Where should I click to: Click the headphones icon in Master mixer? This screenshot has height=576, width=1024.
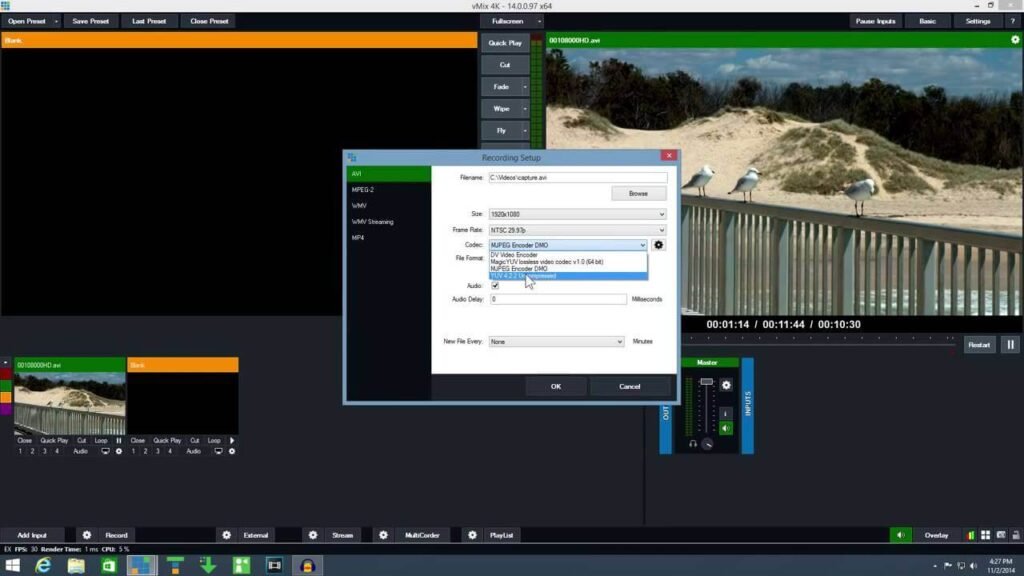(x=693, y=443)
